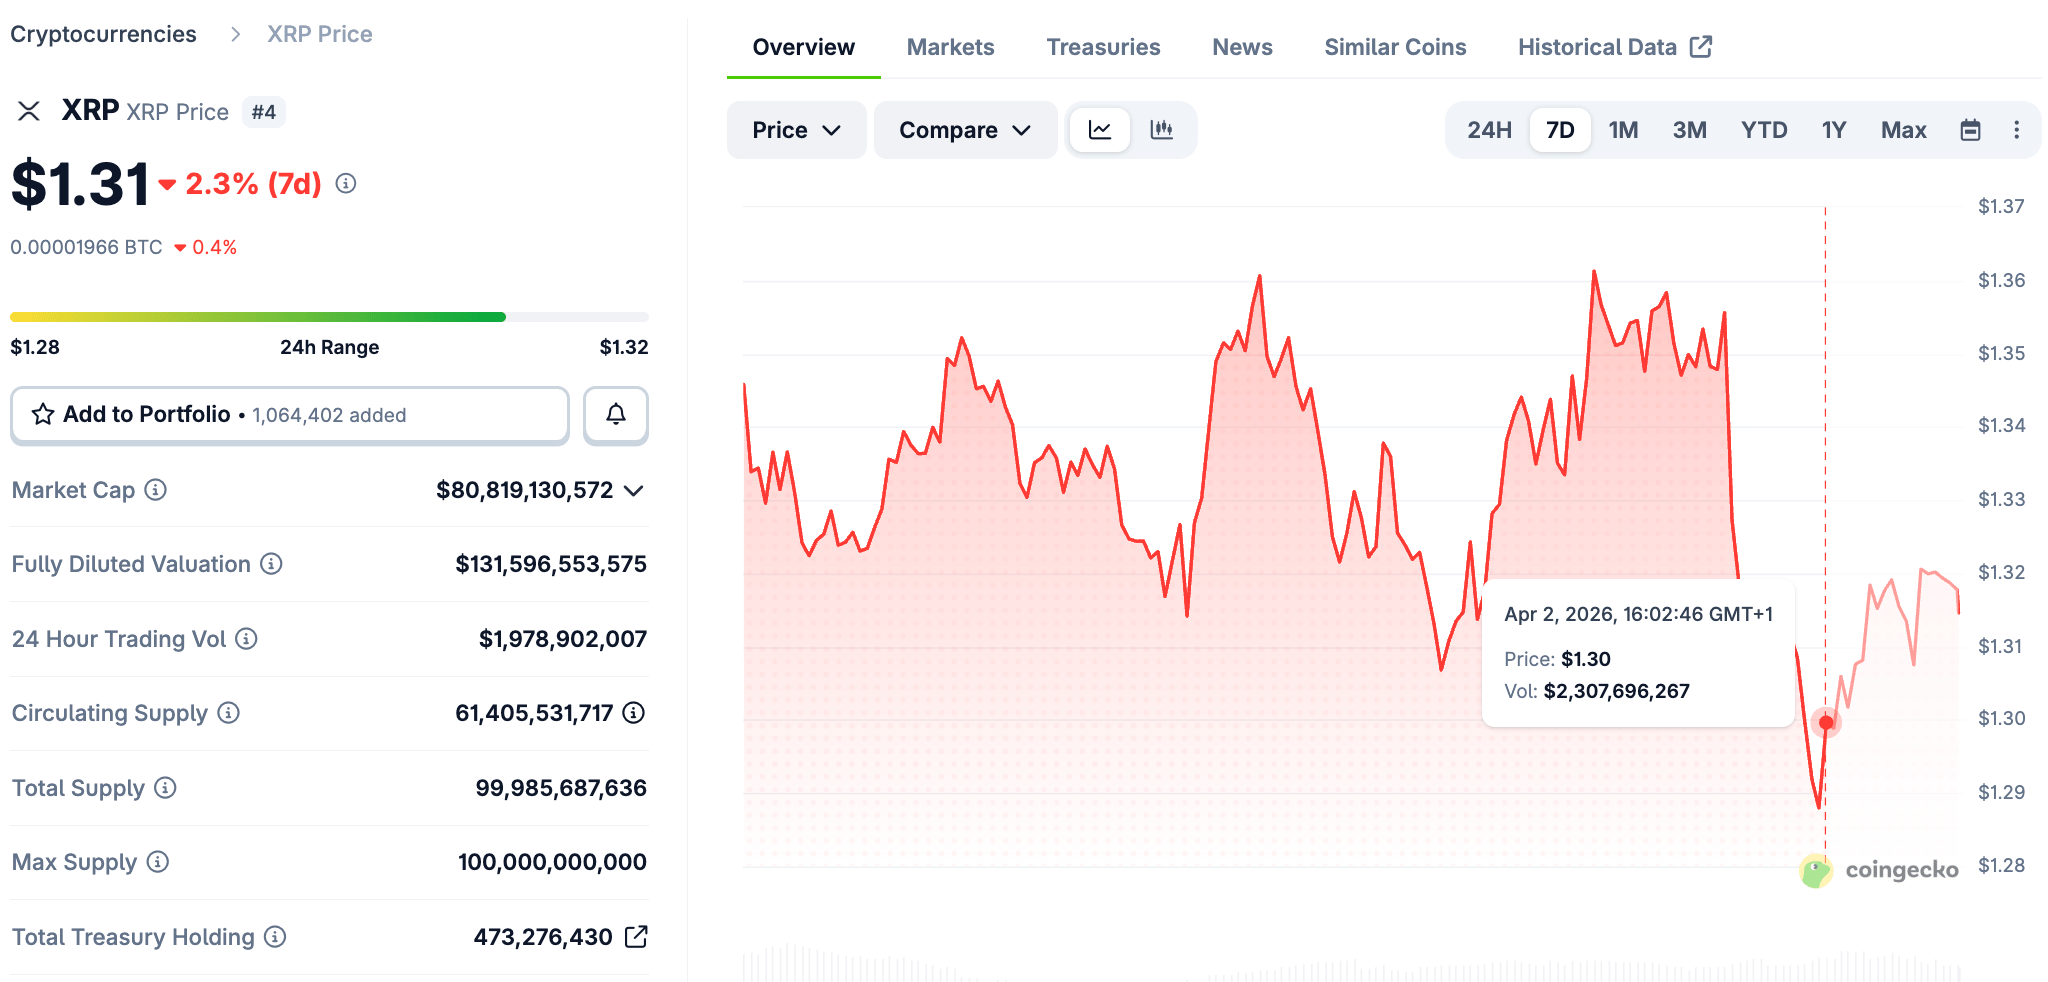2048x982 pixels.
Task: Click the $80,819,130,572 market cap value
Action: tap(525, 490)
